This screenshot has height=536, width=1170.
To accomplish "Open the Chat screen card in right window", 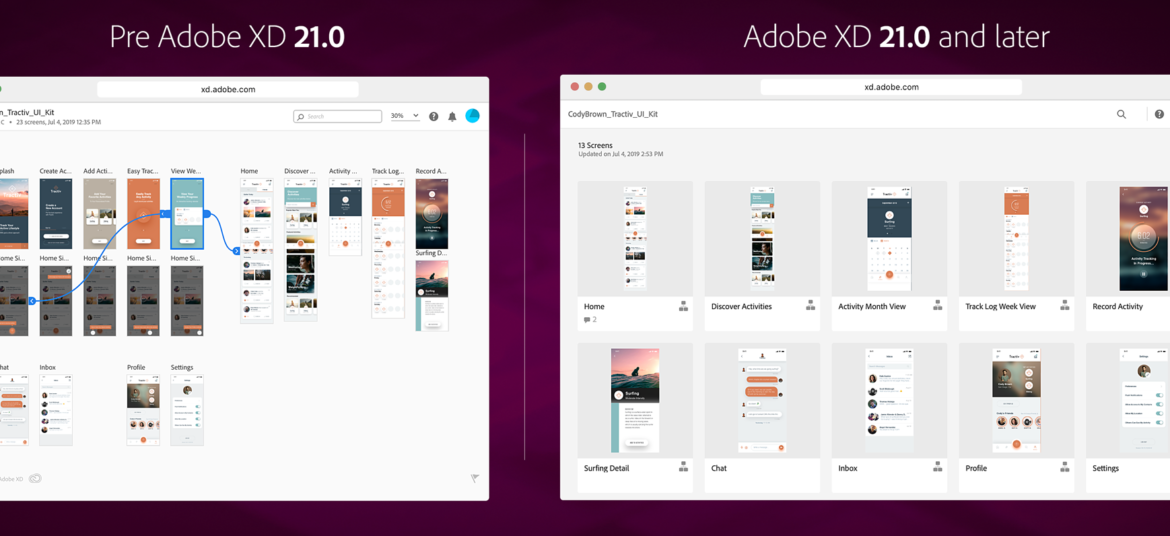I will (763, 417).
